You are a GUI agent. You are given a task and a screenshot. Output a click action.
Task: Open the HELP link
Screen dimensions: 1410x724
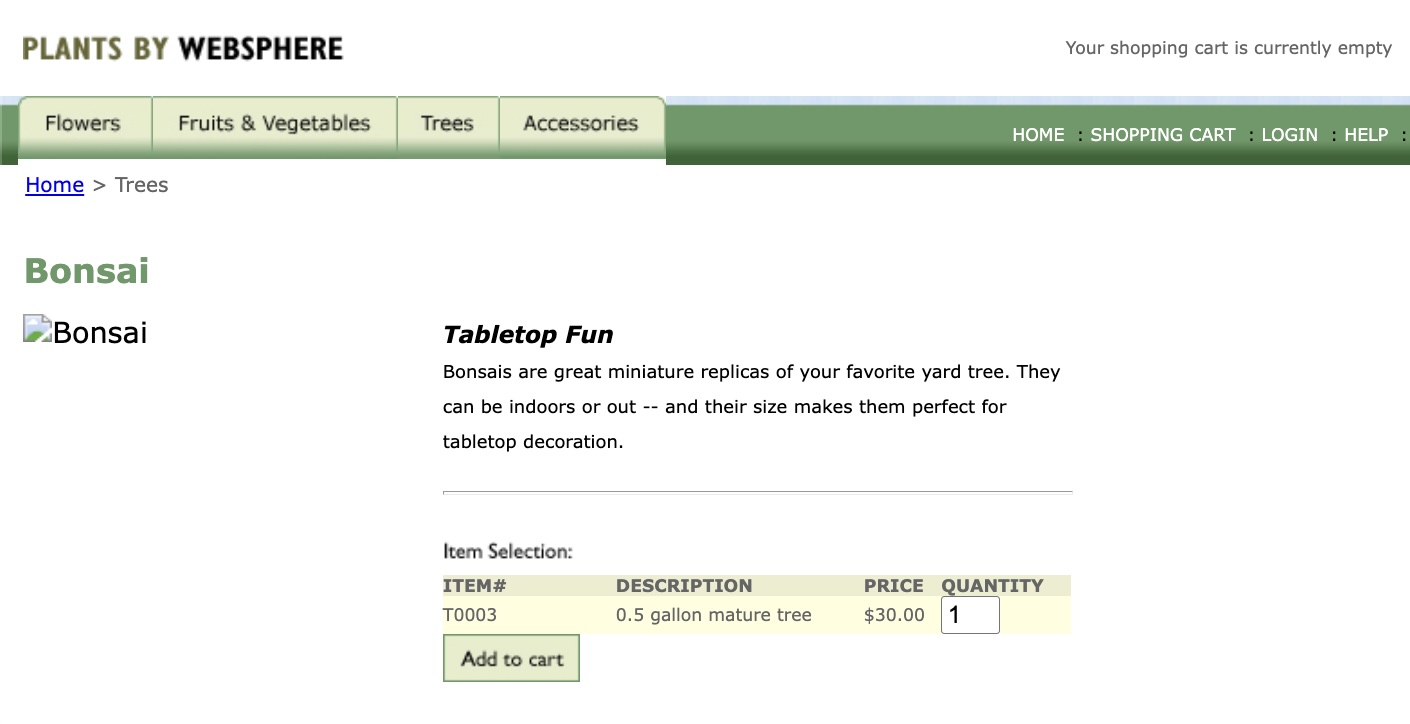pyautogui.click(x=1366, y=135)
